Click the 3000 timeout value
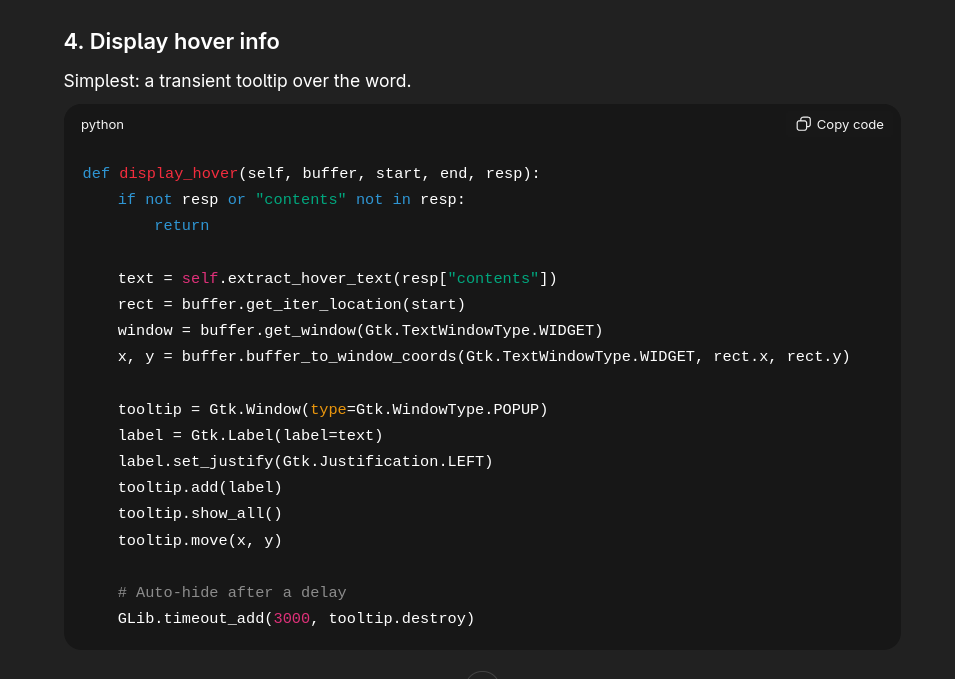This screenshot has height=679, width=955. [291, 619]
